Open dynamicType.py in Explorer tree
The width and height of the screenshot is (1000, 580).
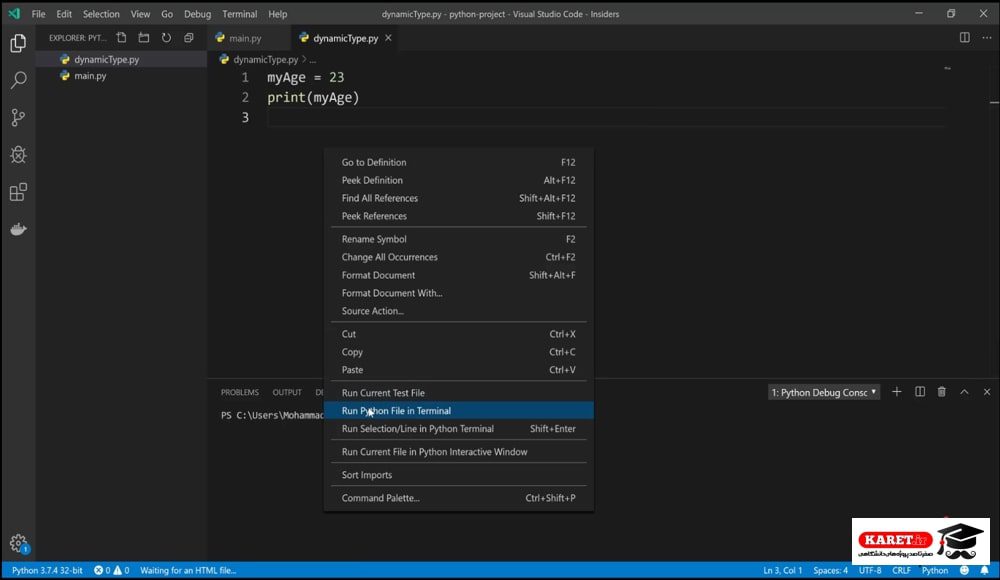[121, 59]
